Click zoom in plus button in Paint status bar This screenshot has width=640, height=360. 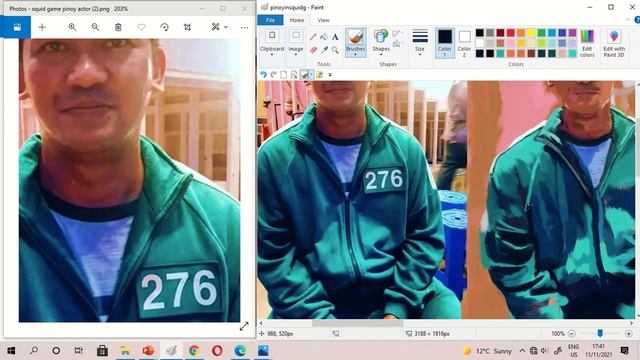click(x=629, y=334)
